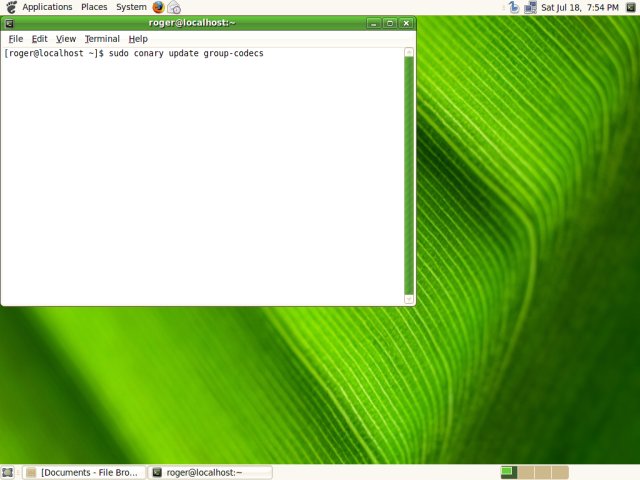
Task: Switch to the third workspace
Action: tap(543, 473)
